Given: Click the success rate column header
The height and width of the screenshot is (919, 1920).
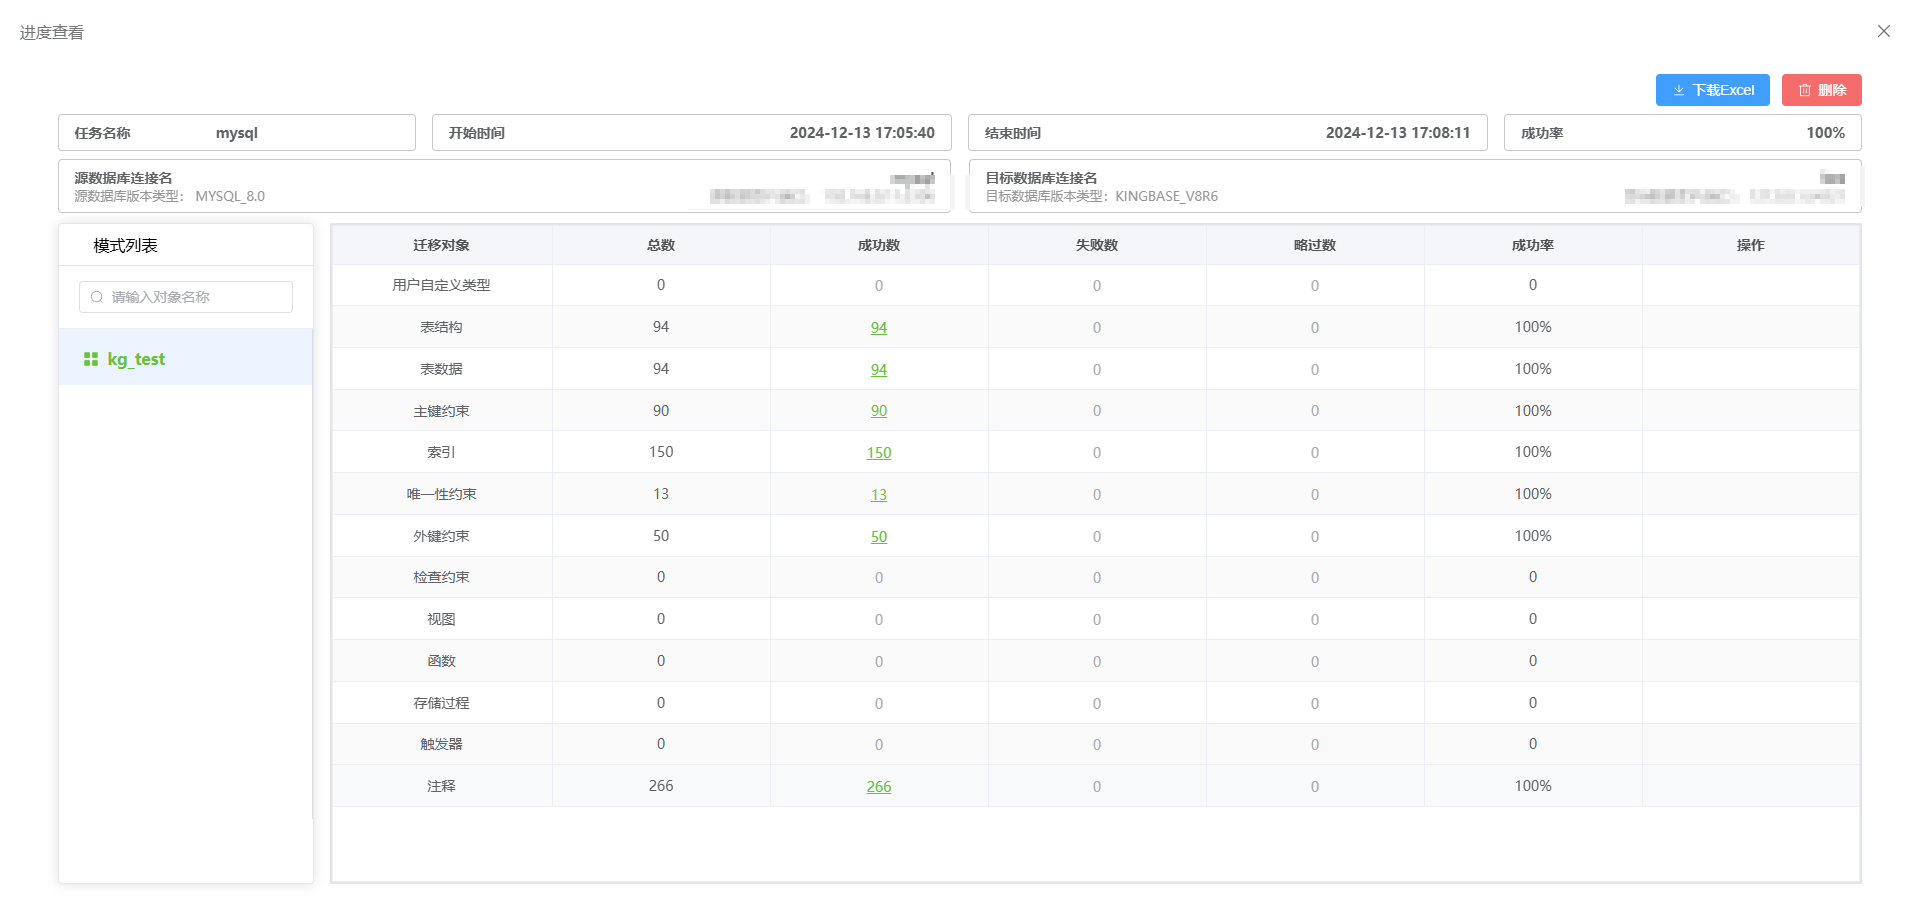Looking at the screenshot, I should click(1532, 245).
